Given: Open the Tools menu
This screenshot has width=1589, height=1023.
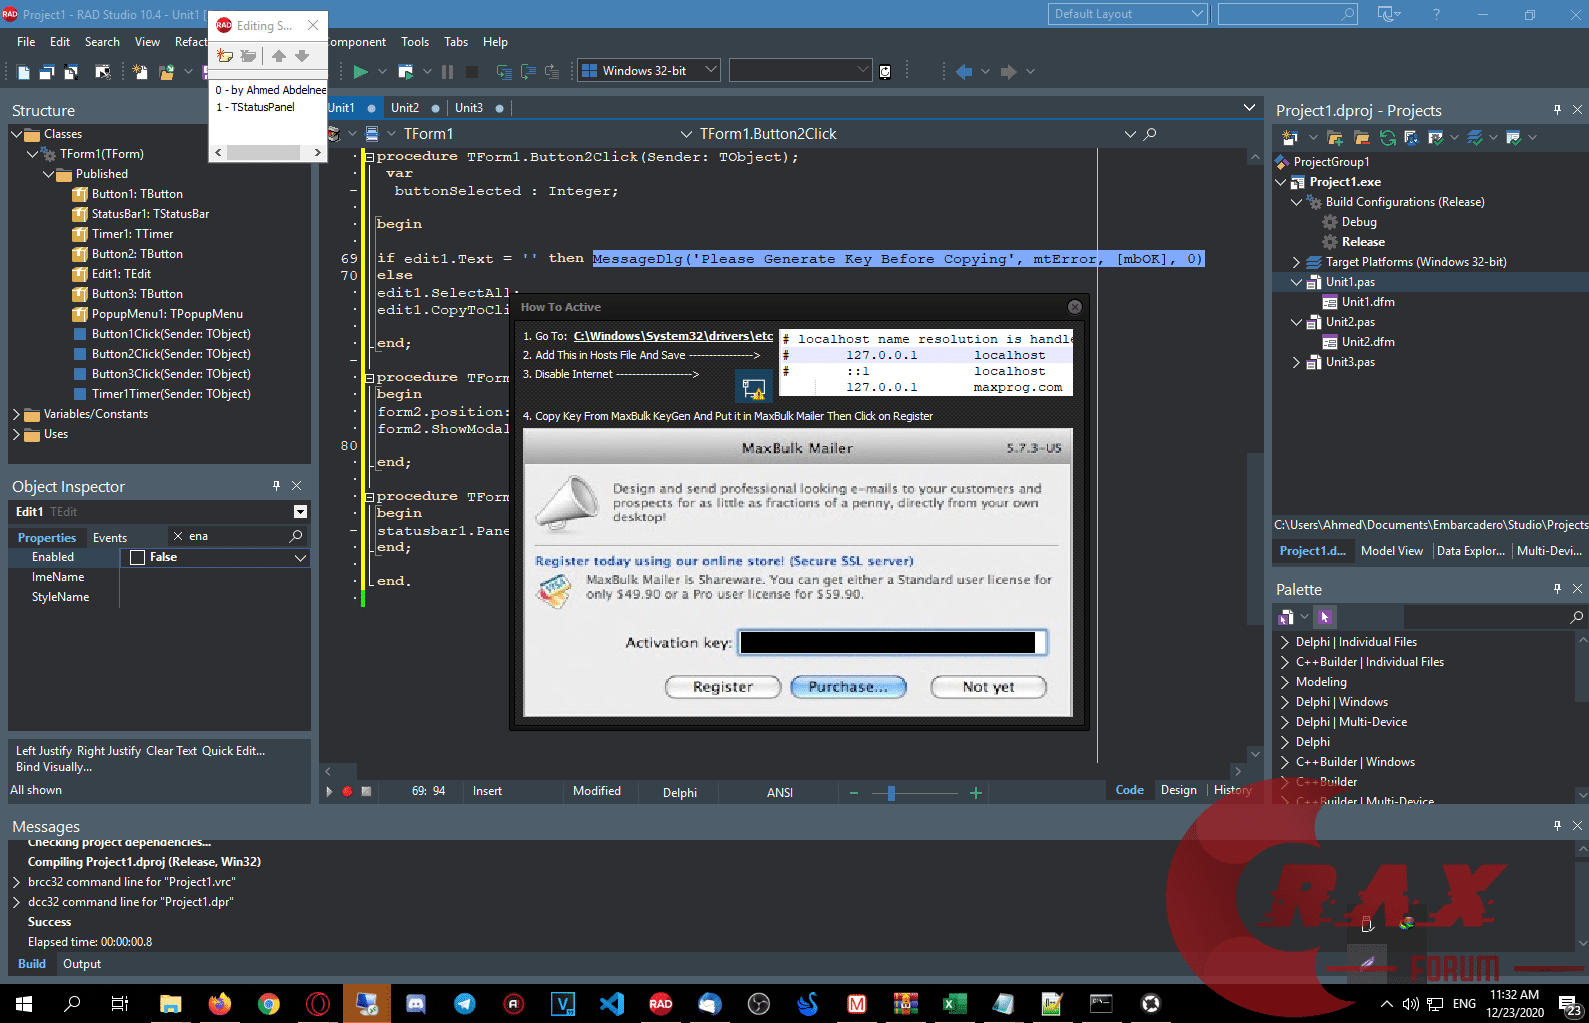Looking at the screenshot, I should pyautogui.click(x=415, y=42).
